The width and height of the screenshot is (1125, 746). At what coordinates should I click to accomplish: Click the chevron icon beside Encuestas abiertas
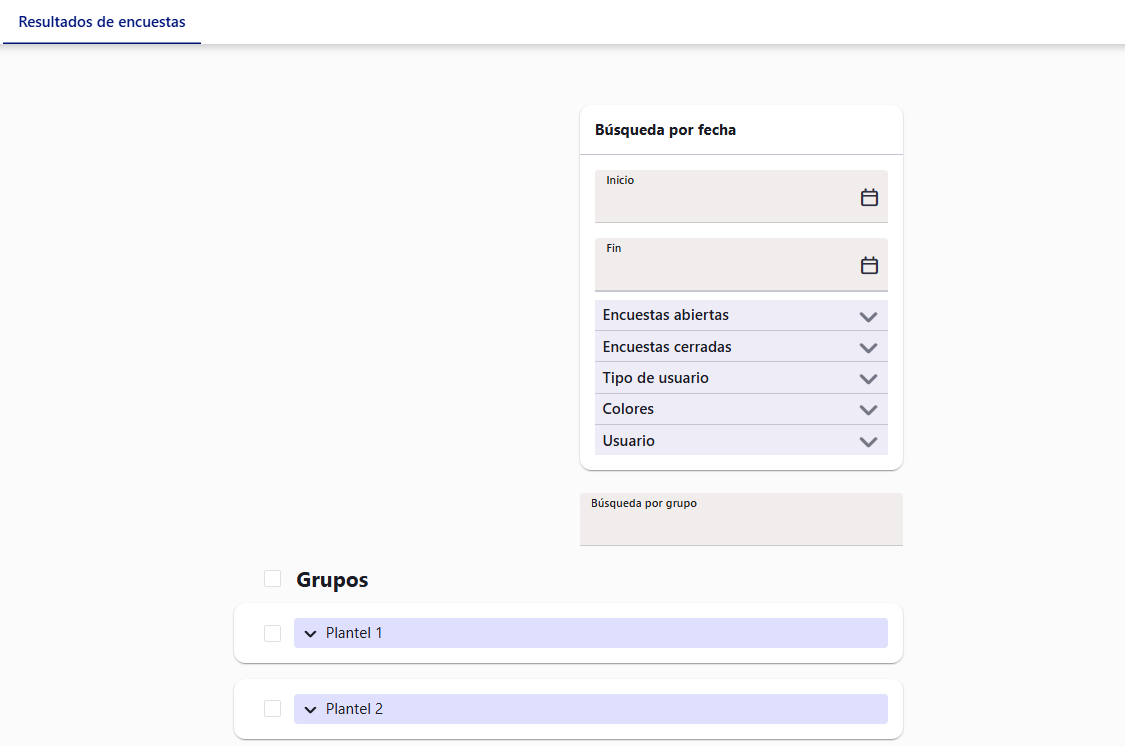click(868, 316)
